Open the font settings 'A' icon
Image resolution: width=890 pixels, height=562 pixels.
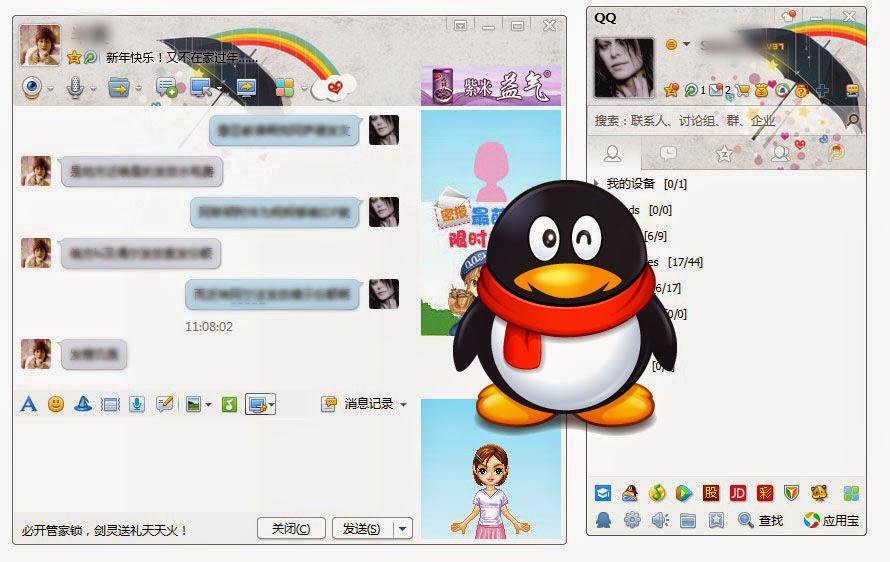[28, 404]
